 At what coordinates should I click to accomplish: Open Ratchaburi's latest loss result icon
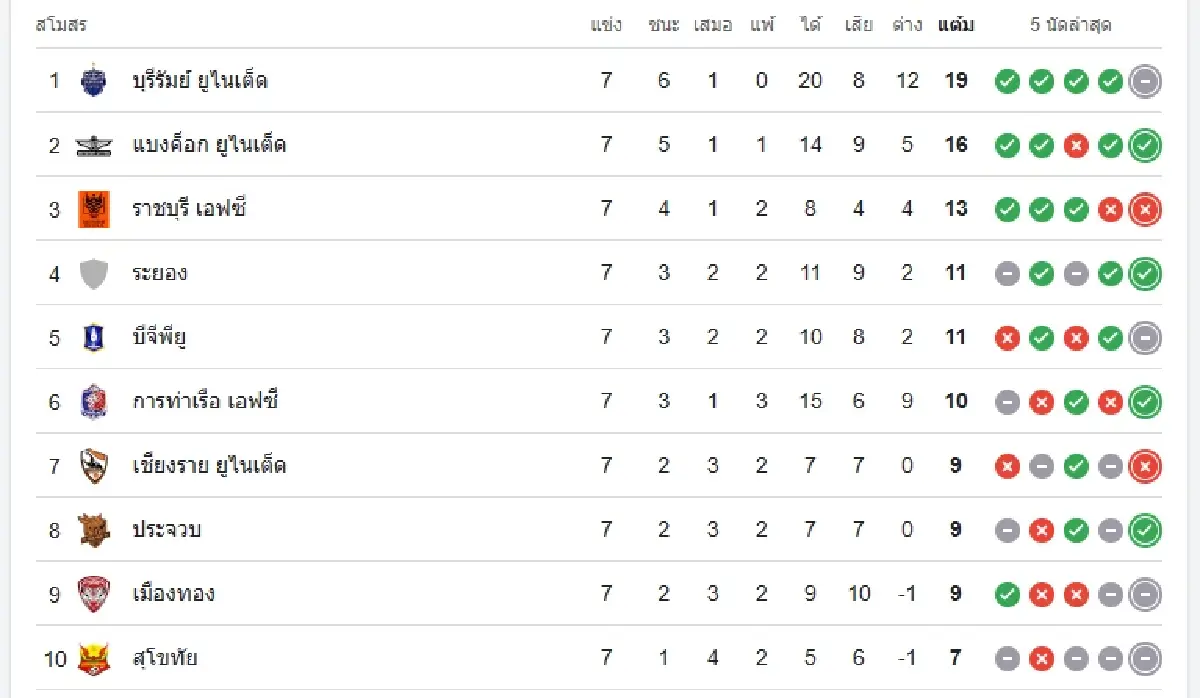[x=1145, y=209]
